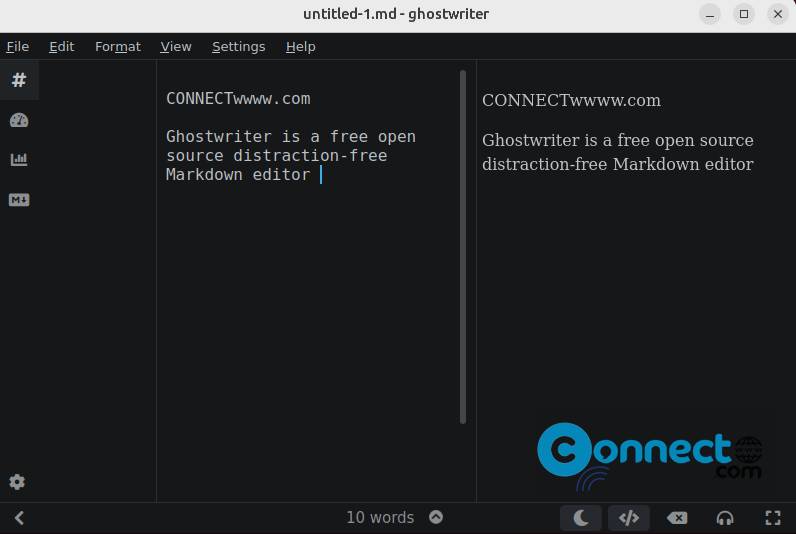Open the Settings menu
The width and height of the screenshot is (796, 534).
pos(239,47)
